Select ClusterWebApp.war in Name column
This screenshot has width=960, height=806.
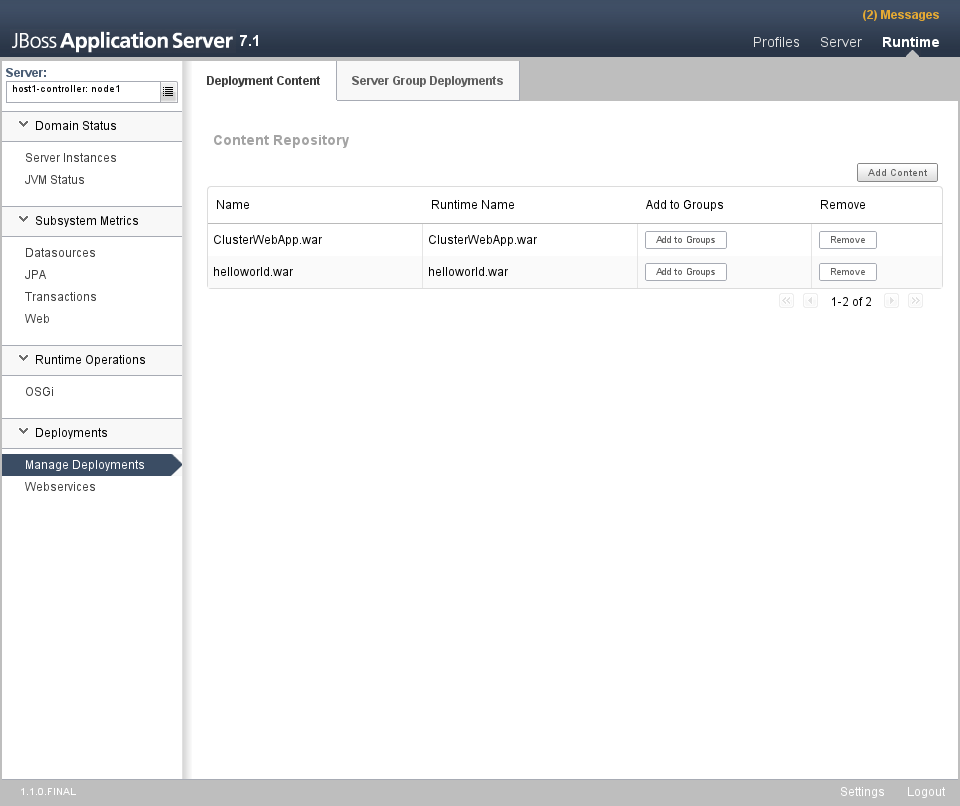coord(268,240)
